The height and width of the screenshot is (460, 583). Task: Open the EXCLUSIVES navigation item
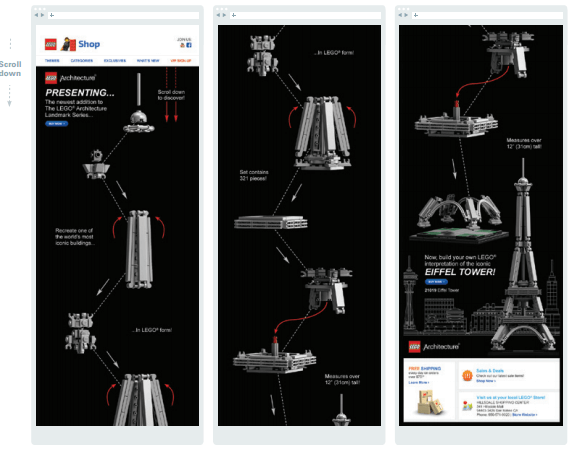tap(115, 61)
